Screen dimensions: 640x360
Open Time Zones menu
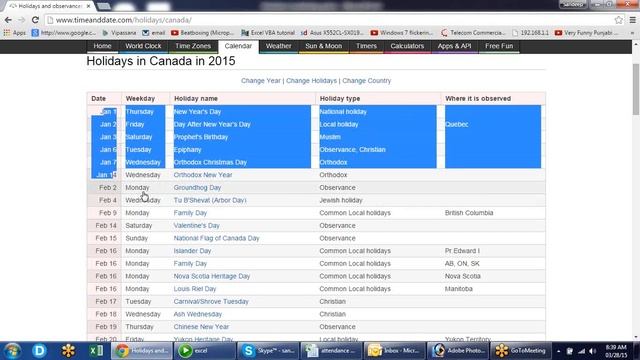(x=193, y=46)
